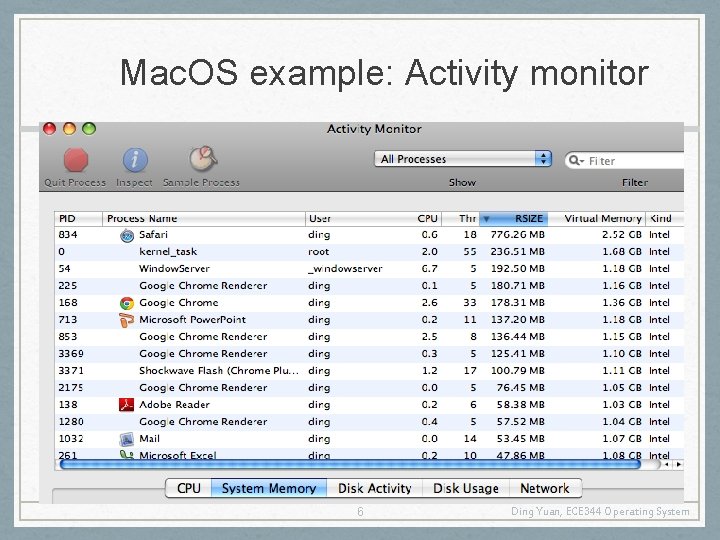This screenshot has width=720, height=540.
Task: Select the System Memory tab
Action: [269, 488]
